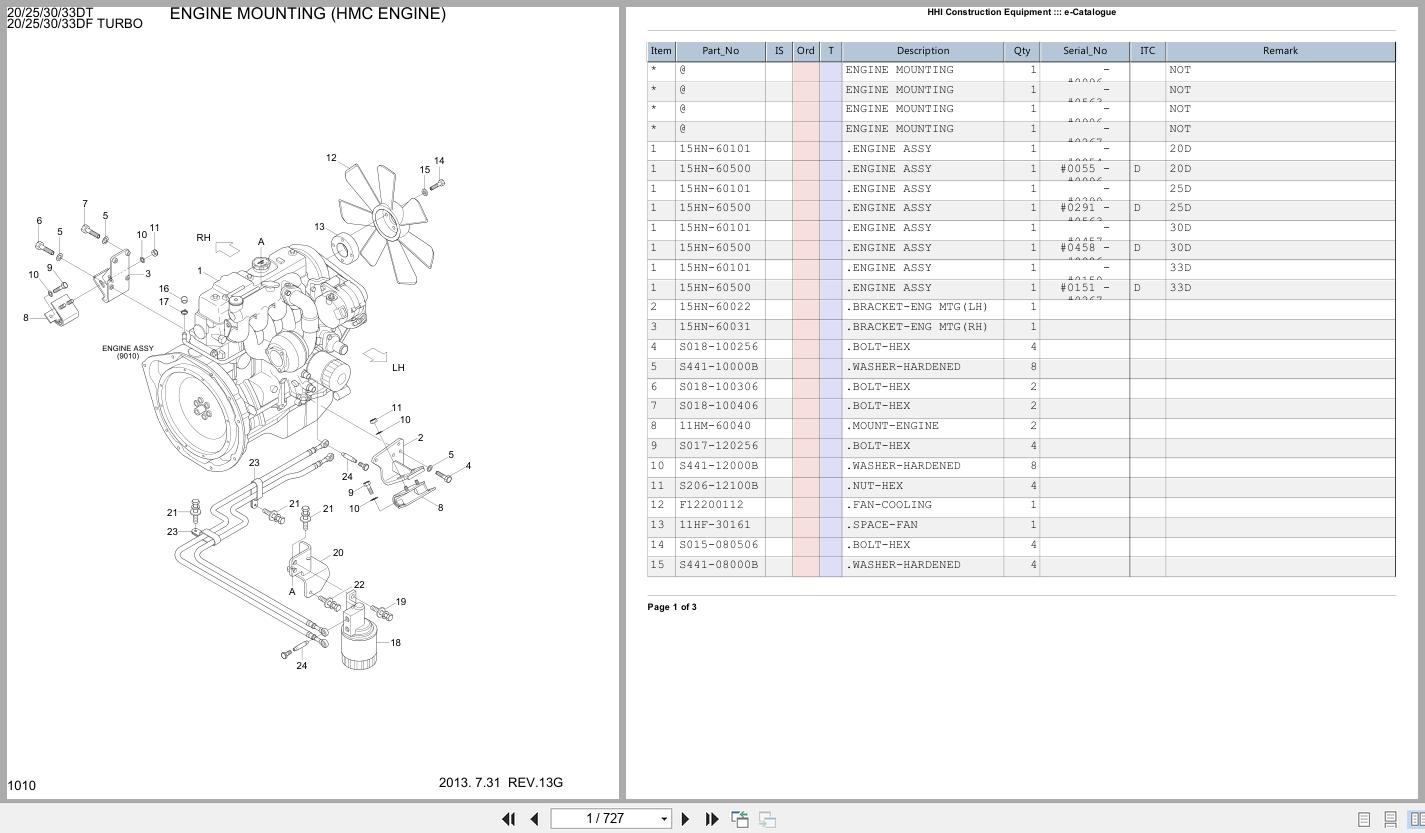Click the ITC column header
Screen dimensions: 1425x833
[x=1147, y=51]
